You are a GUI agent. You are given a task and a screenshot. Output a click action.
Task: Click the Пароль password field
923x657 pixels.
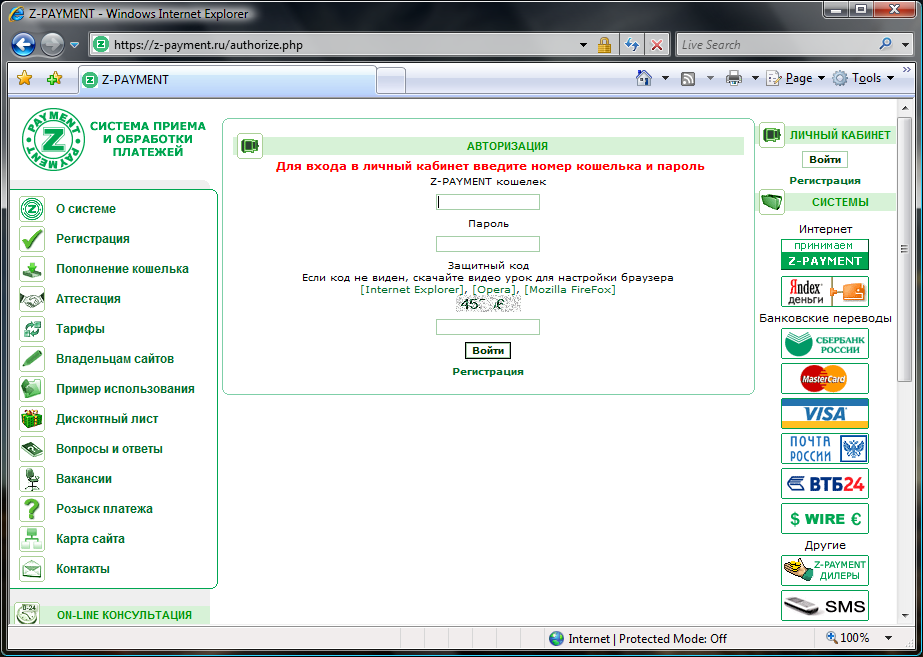[487, 244]
